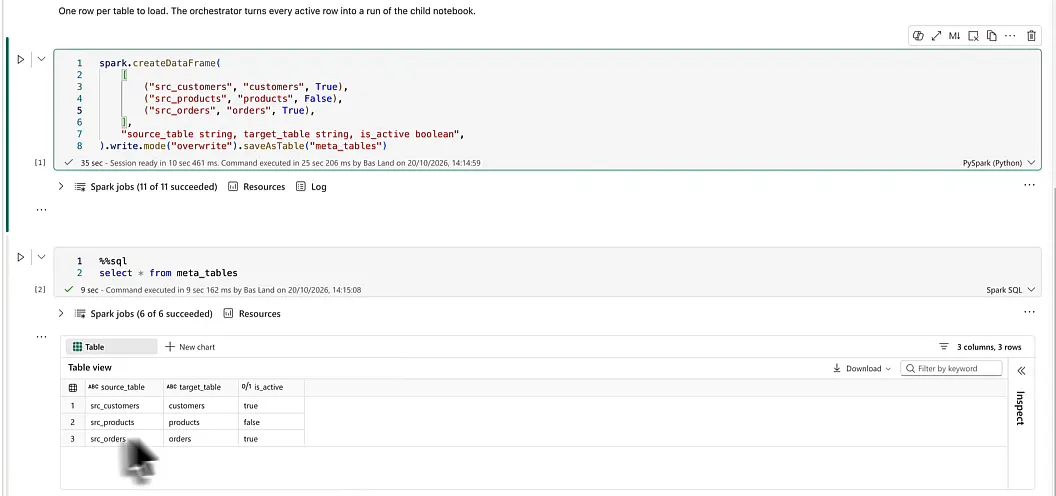Click the %%sql magic line
The width and height of the screenshot is (1056, 496).
(x=112, y=261)
